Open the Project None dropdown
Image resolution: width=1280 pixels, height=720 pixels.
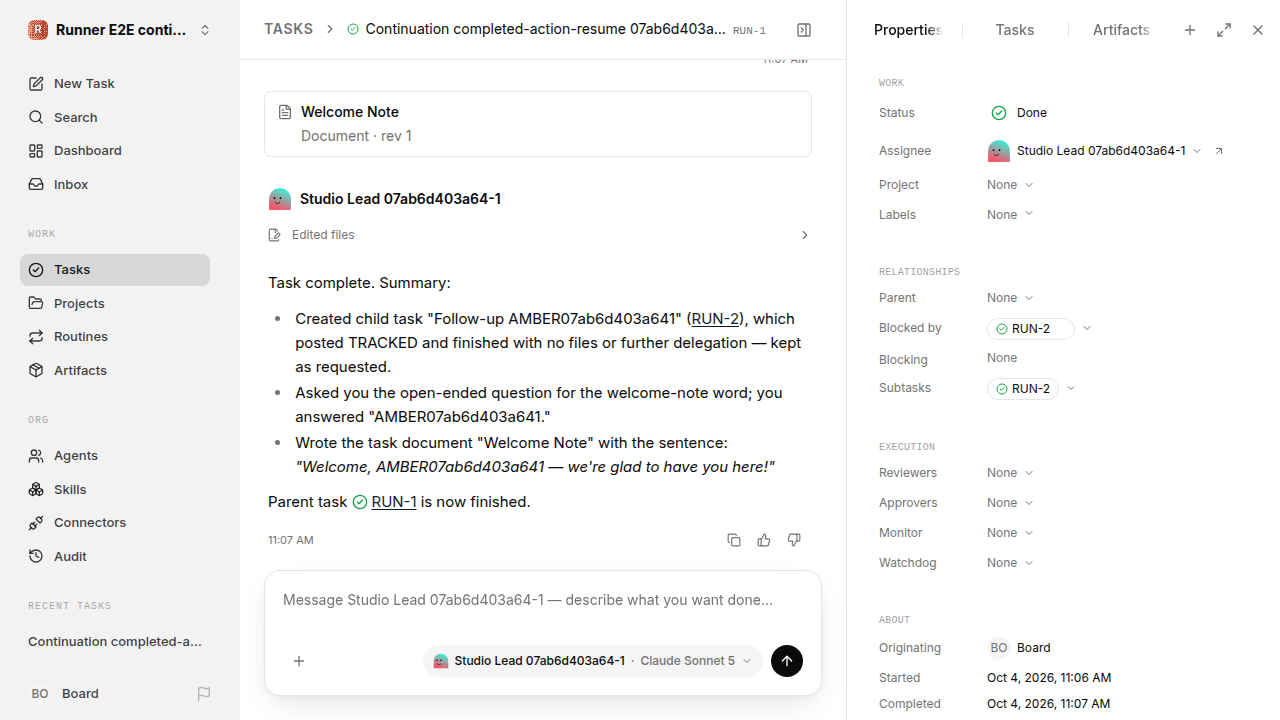1010,185
